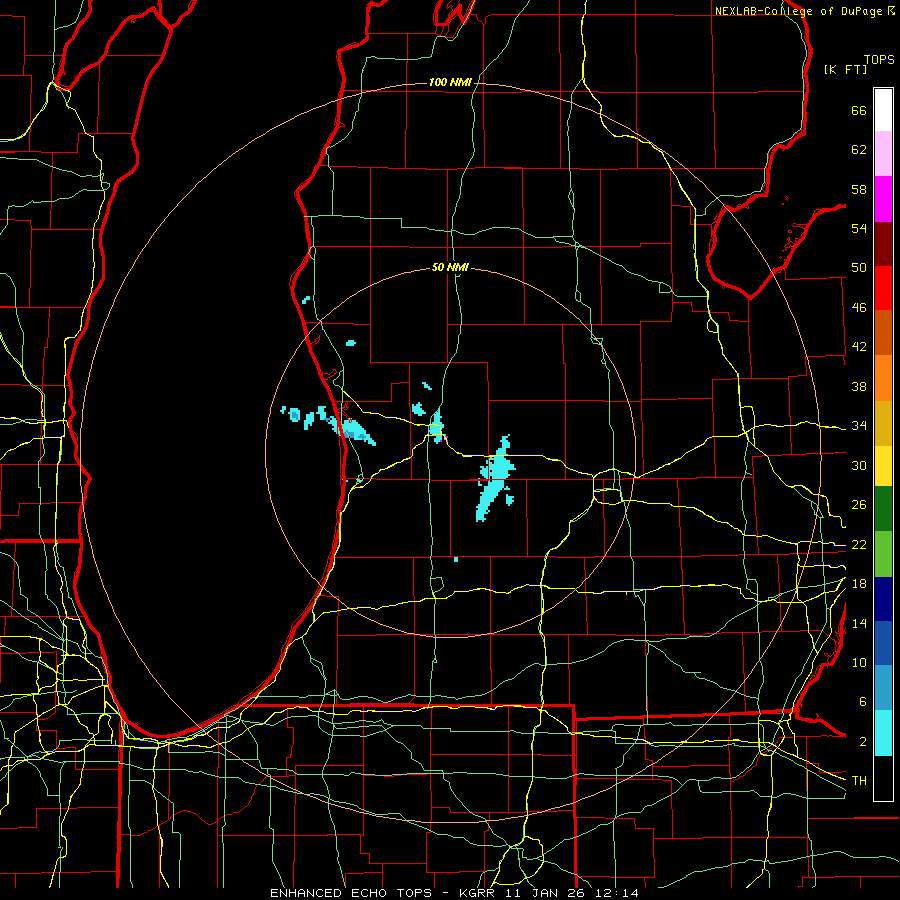
Task: Click the light green 22 kft legend swatch
Action: click(883, 553)
